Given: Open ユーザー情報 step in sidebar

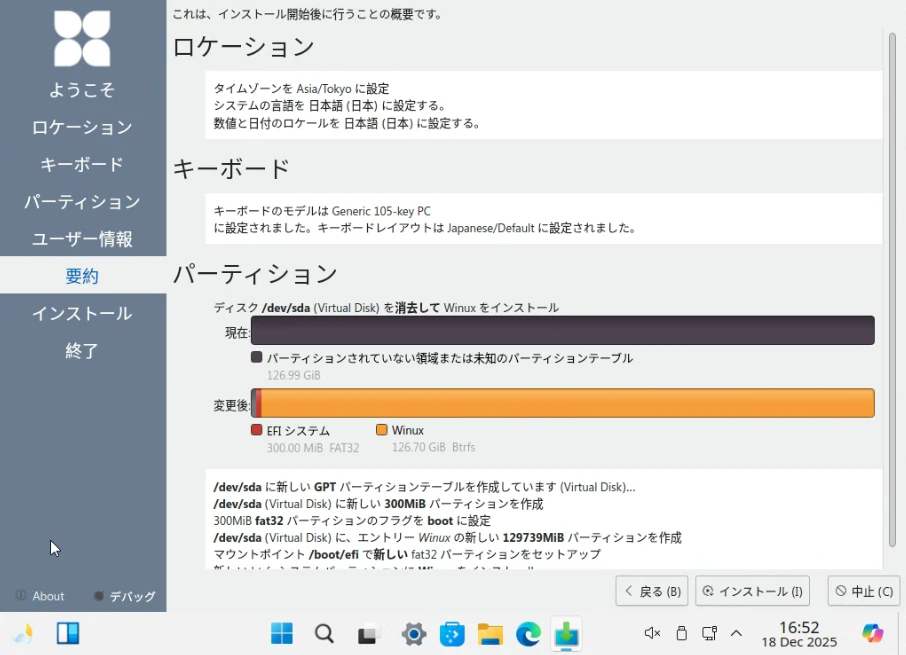Looking at the screenshot, I should tap(82, 239).
